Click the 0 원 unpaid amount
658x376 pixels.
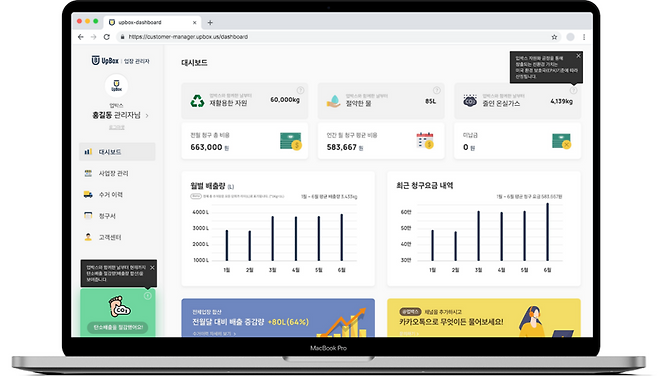[469, 147]
